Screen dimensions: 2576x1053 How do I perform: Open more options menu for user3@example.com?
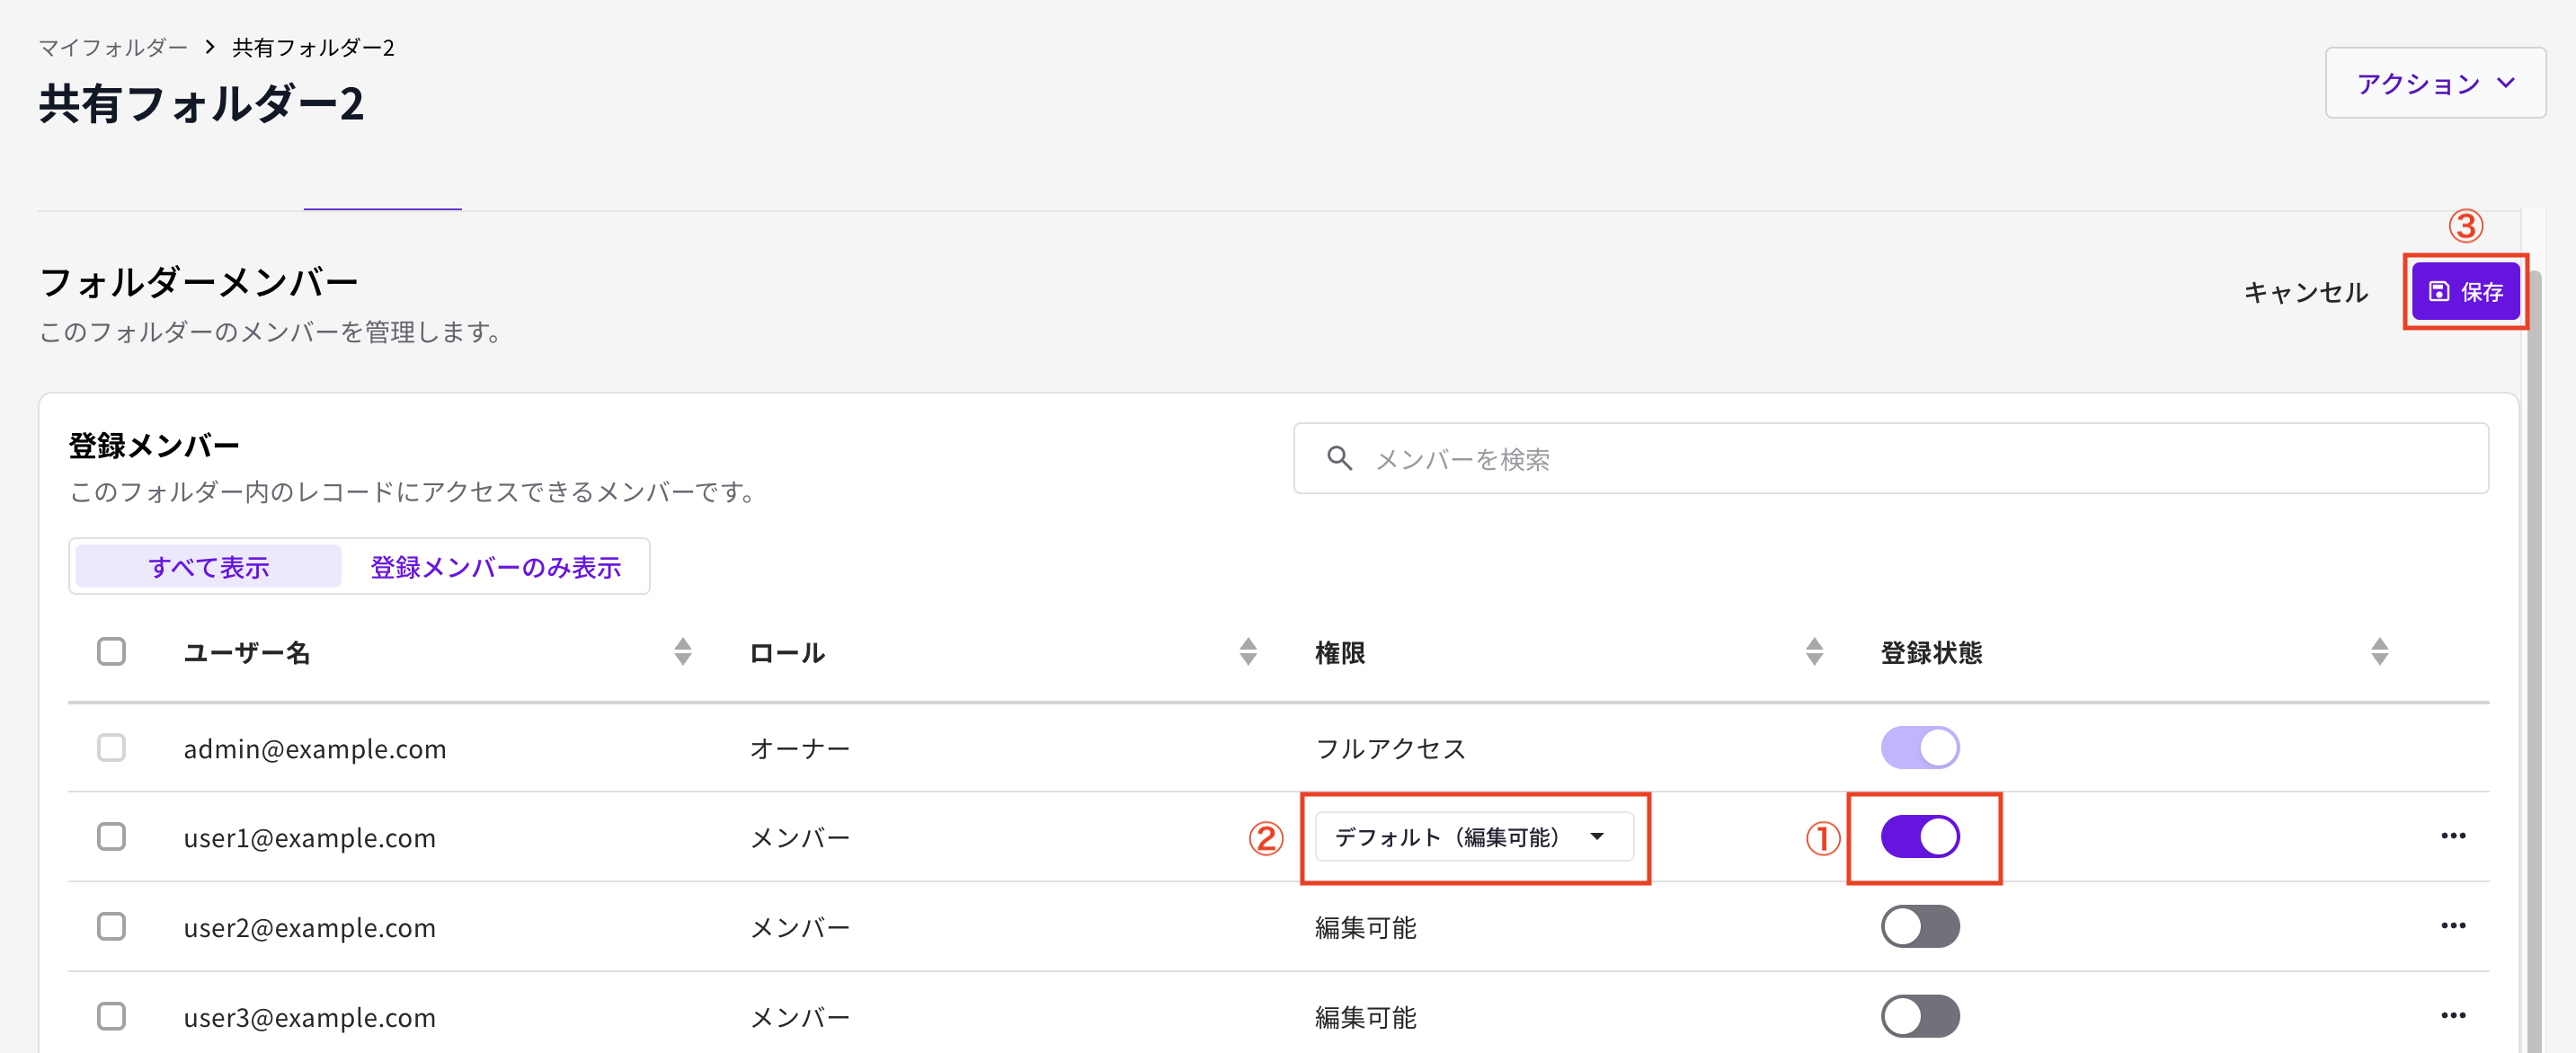[2452, 1016]
